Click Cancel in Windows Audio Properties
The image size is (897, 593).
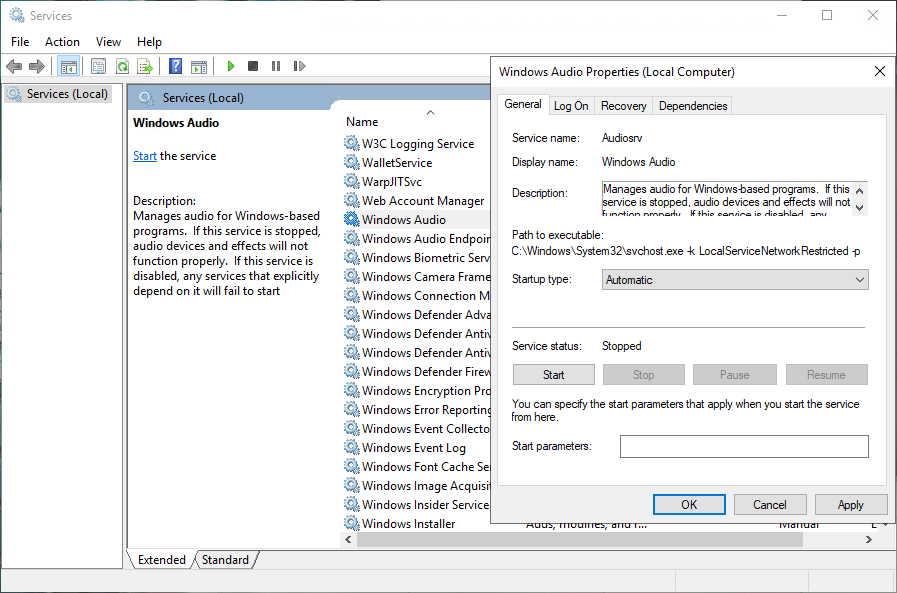pyautogui.click(x=770, y=504)
